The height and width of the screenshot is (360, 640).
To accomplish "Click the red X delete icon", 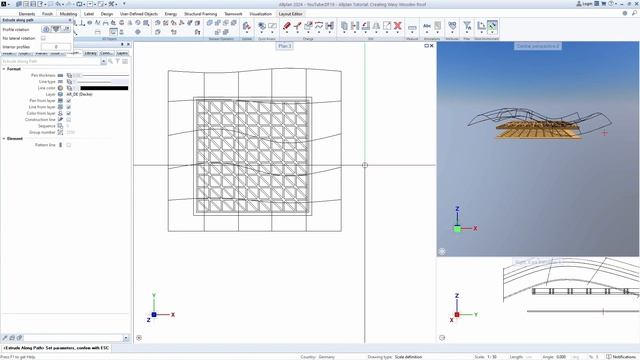I will click(x=398, y=26).
